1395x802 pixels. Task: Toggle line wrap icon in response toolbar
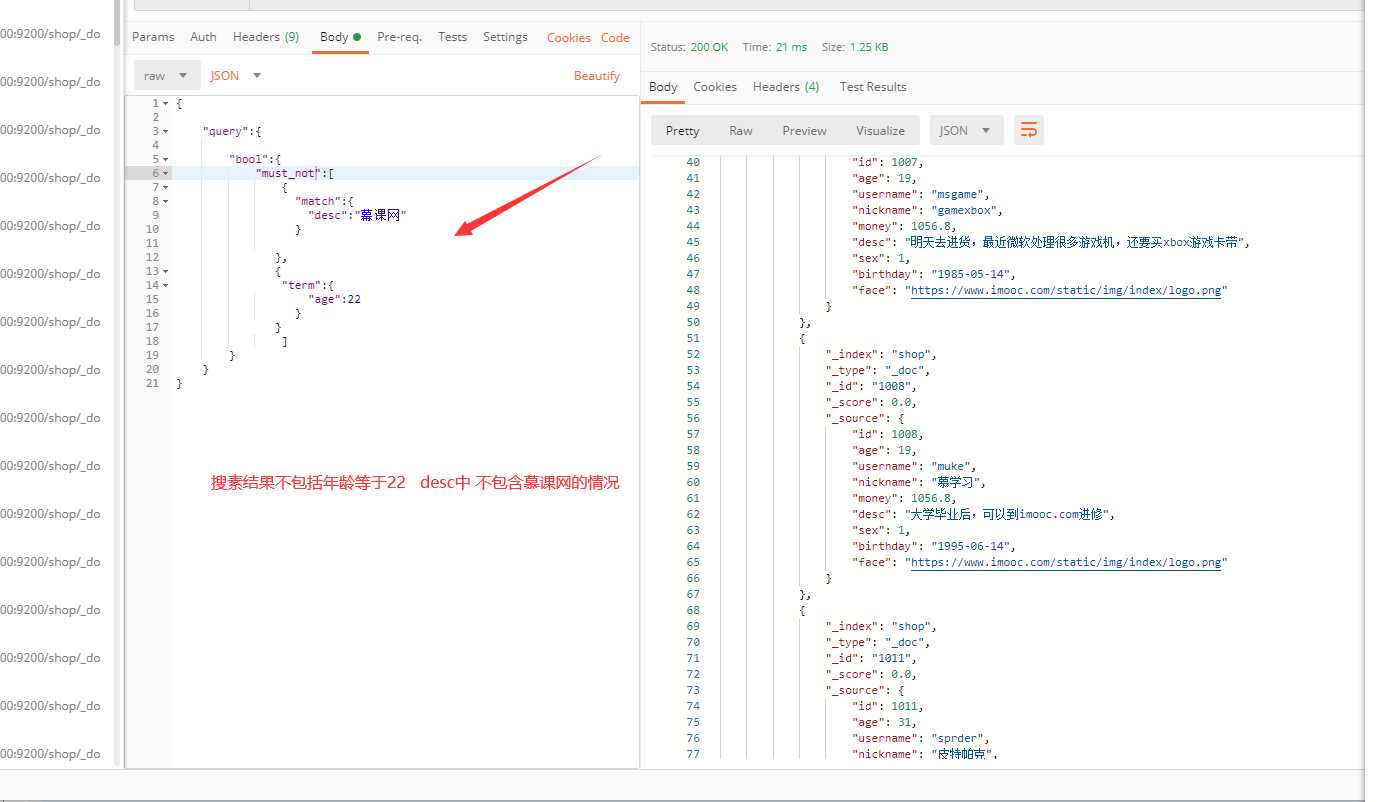pos(1028,130)
